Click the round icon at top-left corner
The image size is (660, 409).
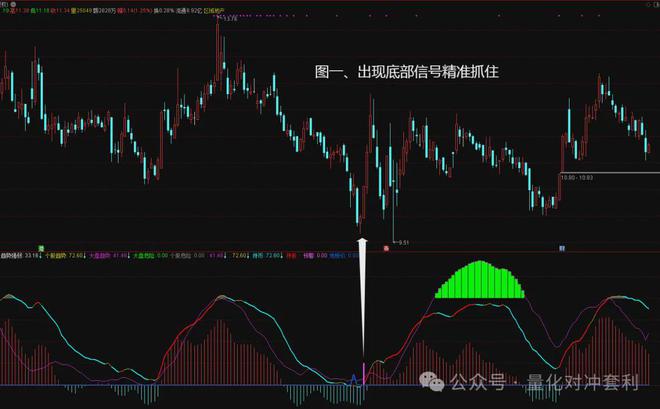(x=13, y=4)
